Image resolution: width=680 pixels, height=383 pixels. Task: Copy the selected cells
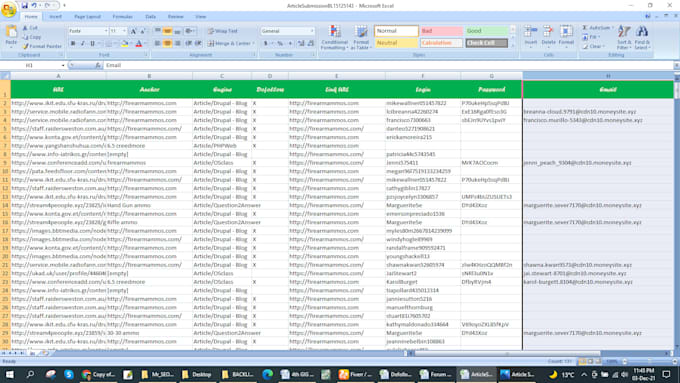32,37
